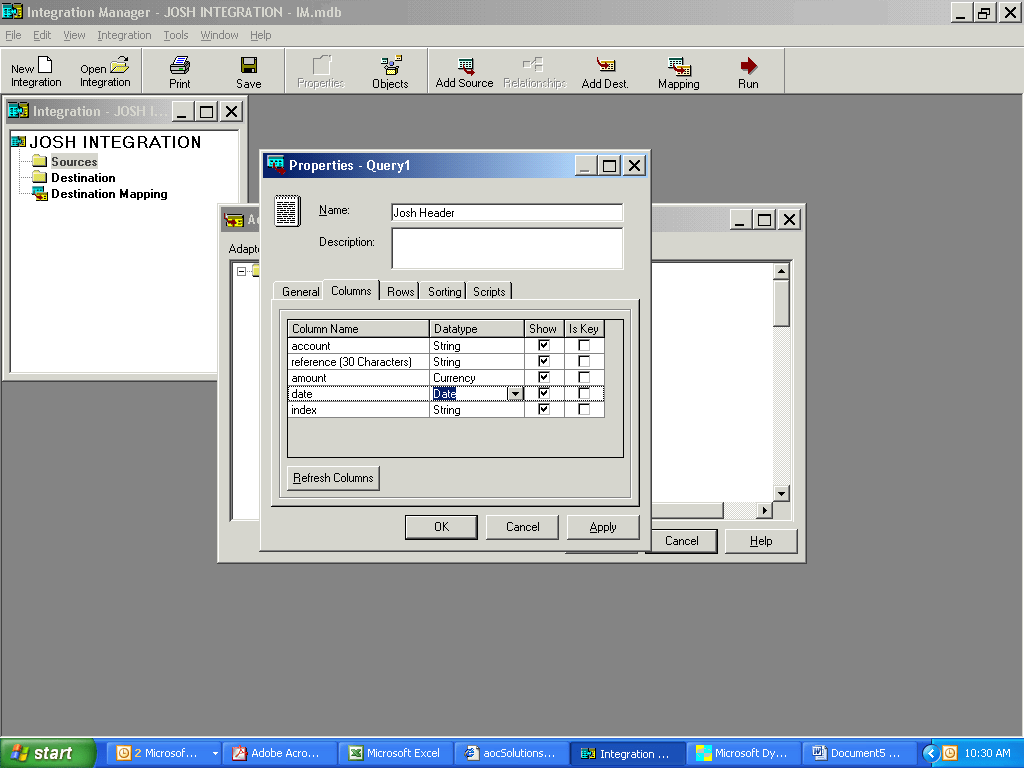
Task: Create a New Integration from the toolbar
Action: point(35,70)
